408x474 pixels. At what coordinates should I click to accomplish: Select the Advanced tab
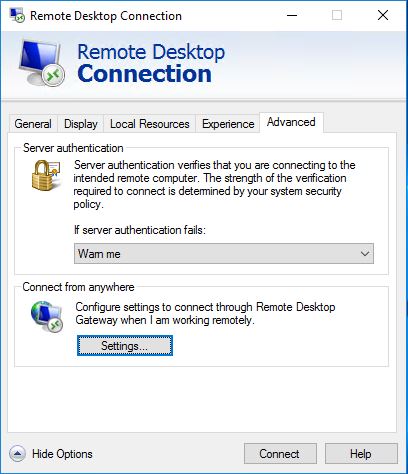click(x=291, y=122)
